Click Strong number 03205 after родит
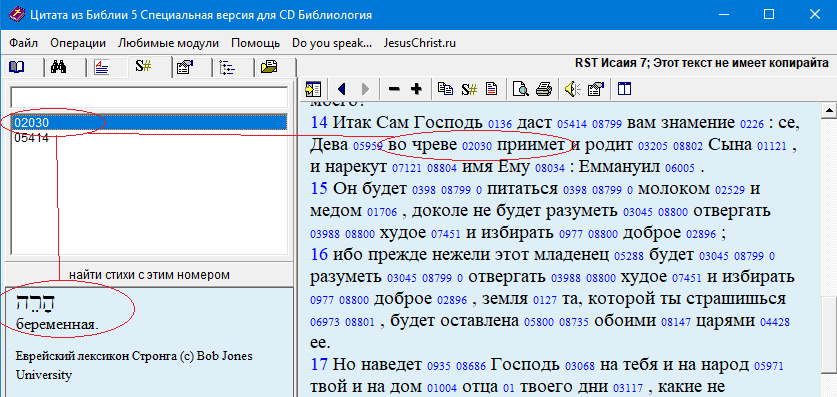Screen dimensions: 837x397 pos(652,146)
